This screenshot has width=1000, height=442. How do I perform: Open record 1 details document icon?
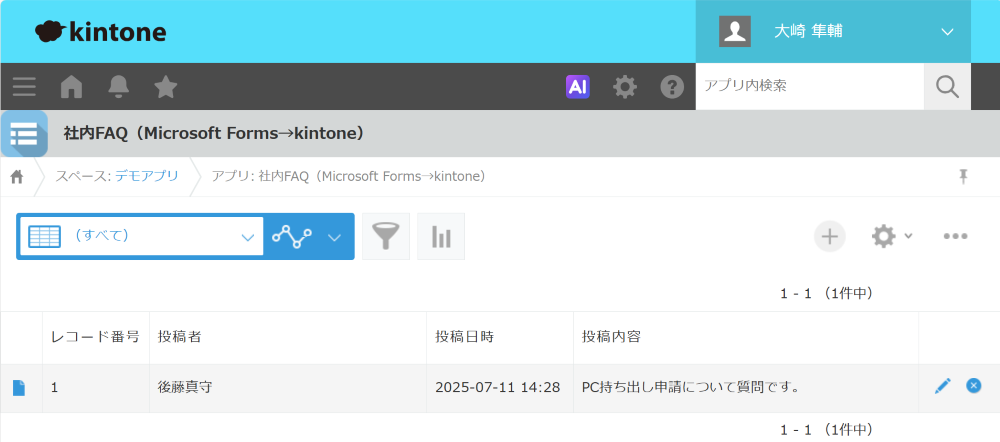click(x=19, y=388)
